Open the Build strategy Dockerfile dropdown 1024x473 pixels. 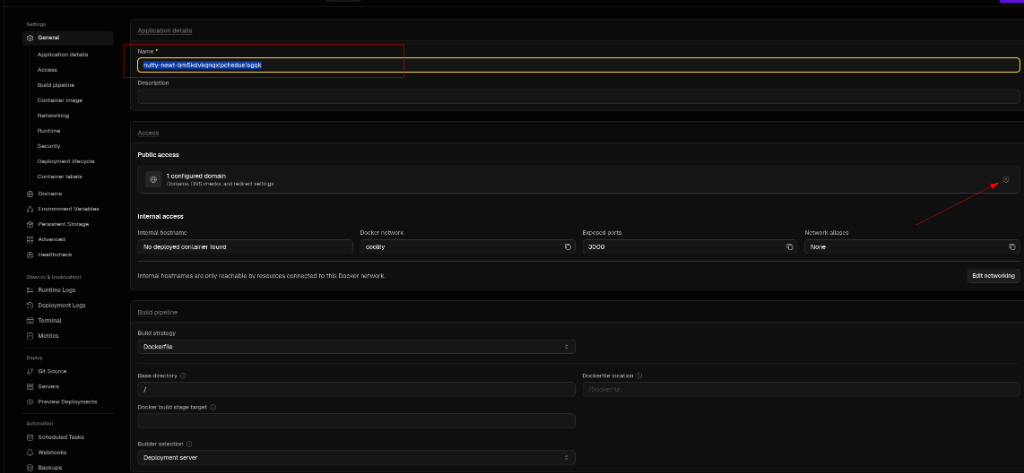(356, 347)
